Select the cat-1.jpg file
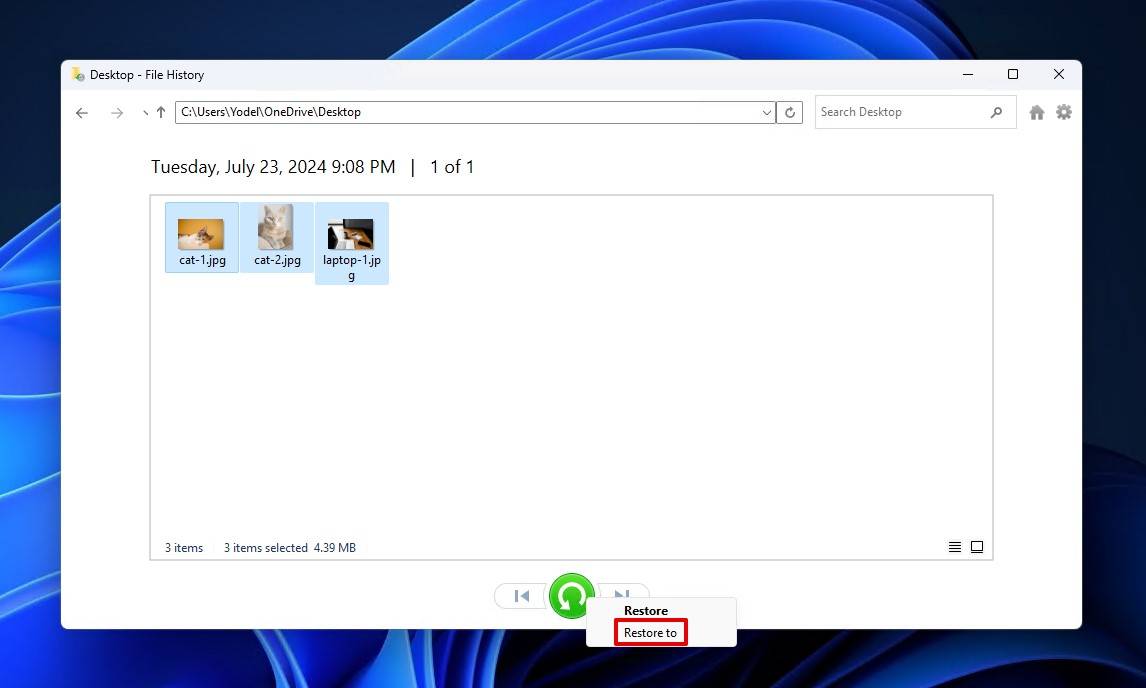 click(202, 238)
